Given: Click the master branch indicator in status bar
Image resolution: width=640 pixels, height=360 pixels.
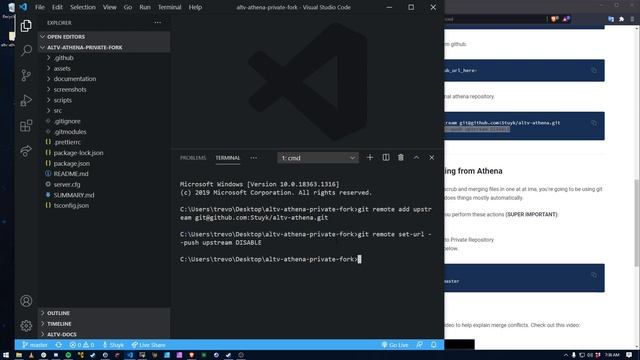Looking at the screenshot, I should [x=35, y=345].
